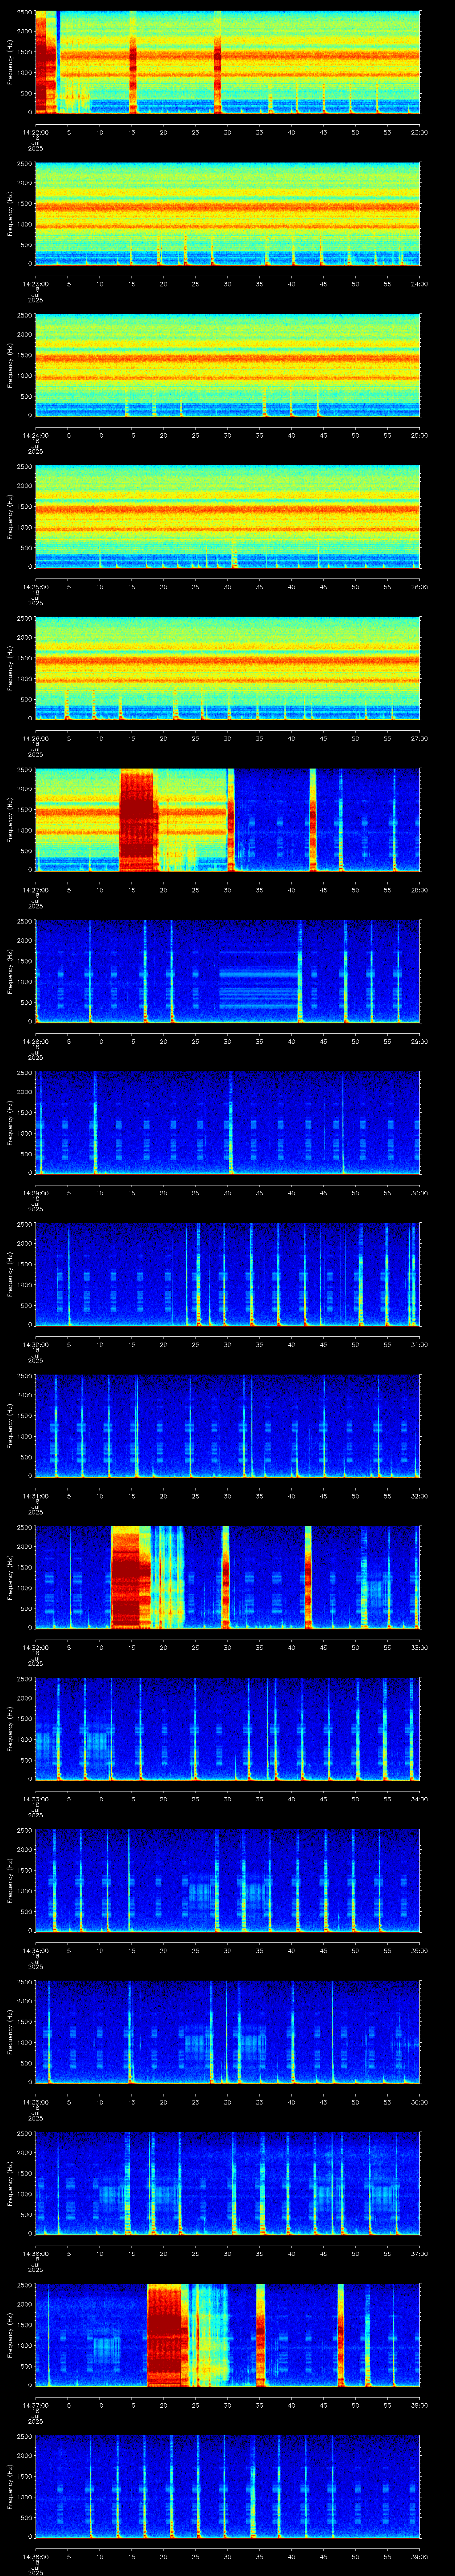Click the "14:33:00" start time label
455x2576 pixels.
[35, 1799]
